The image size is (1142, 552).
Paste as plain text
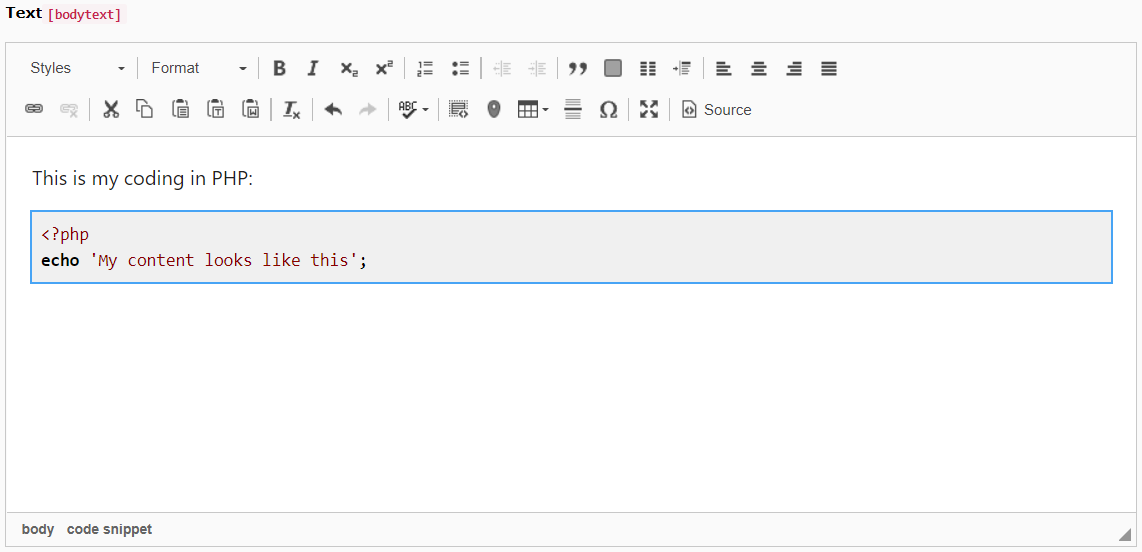click(x=216, y=109)
